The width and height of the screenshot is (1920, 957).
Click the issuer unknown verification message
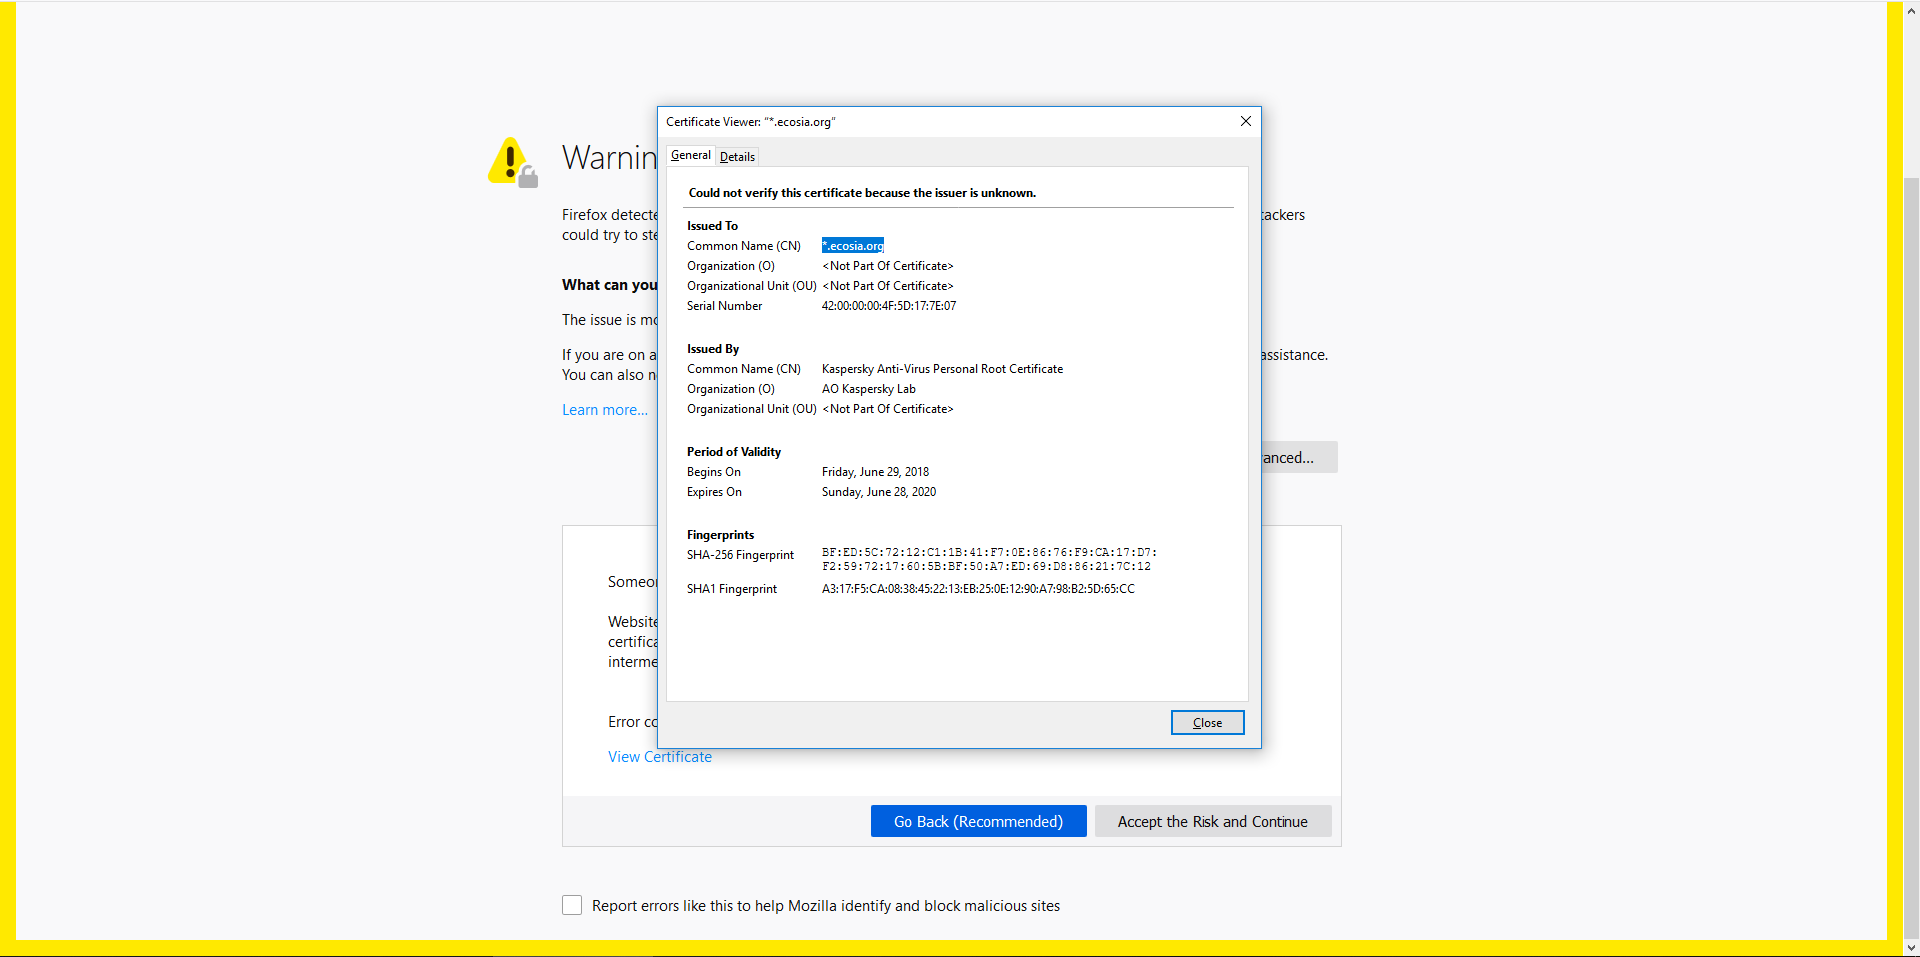(862, 193)
